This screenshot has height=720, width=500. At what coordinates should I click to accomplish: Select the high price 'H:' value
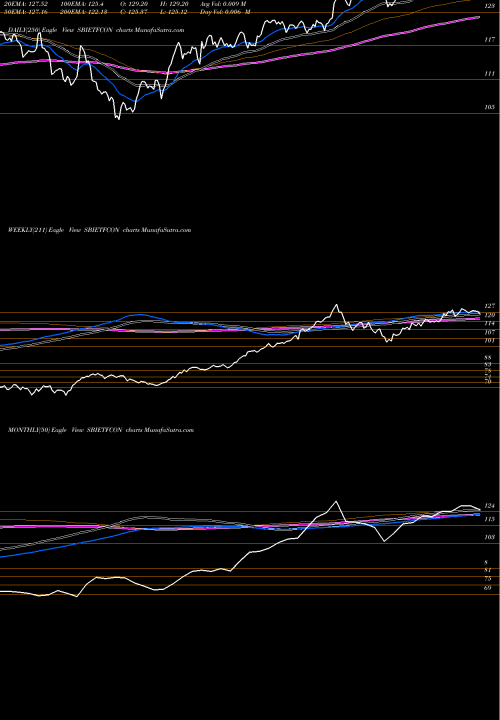172,4
